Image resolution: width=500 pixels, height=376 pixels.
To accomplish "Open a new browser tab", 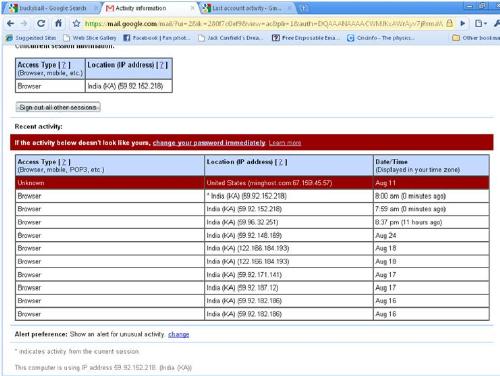I will [303, 8].
